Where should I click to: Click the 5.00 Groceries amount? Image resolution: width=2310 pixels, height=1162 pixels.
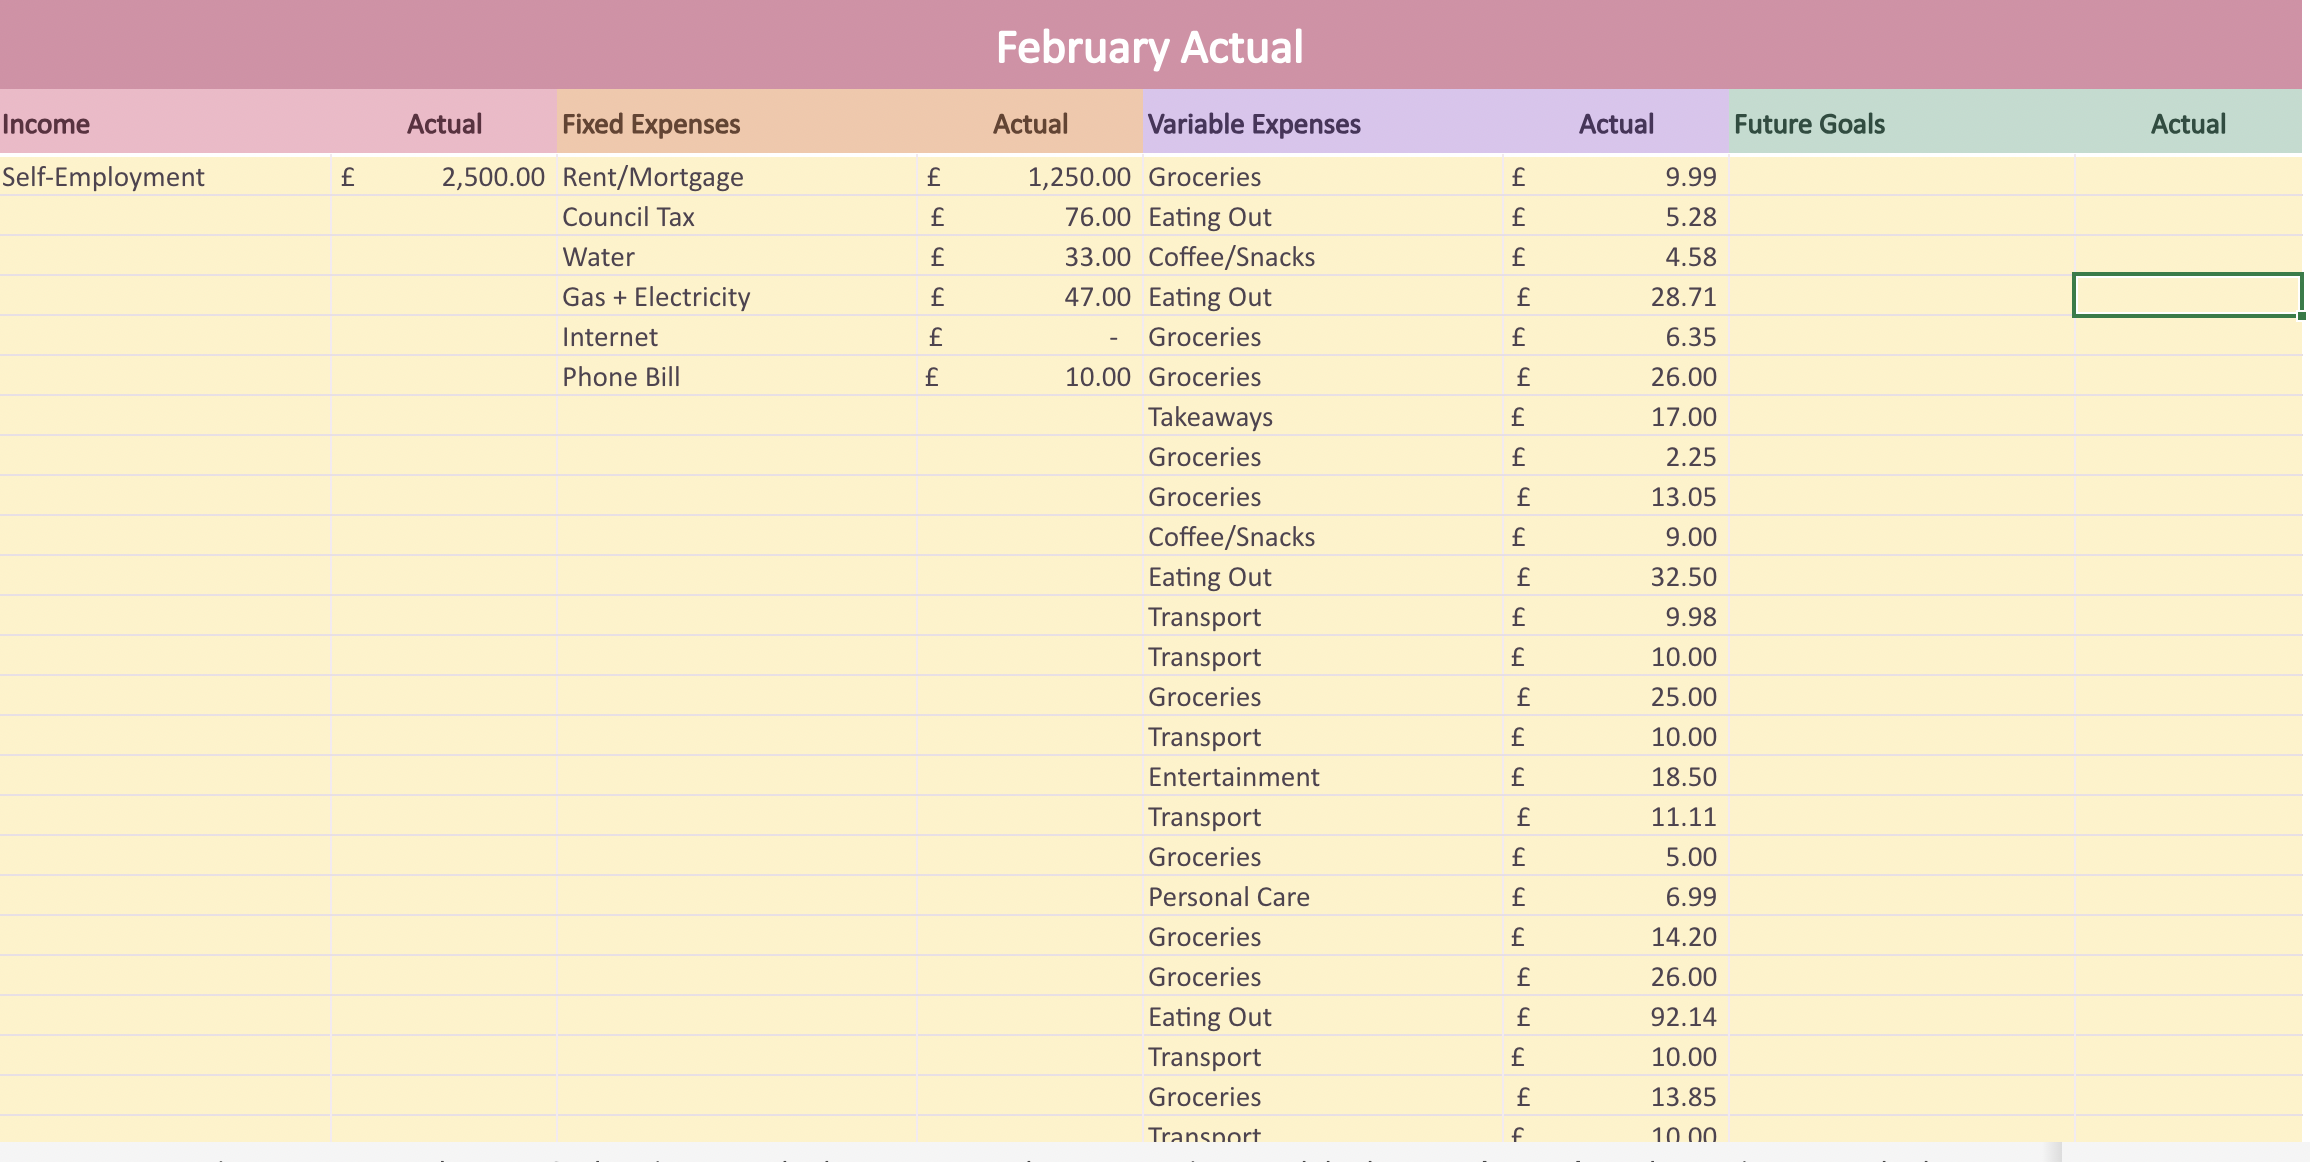tap(1616, 857)
